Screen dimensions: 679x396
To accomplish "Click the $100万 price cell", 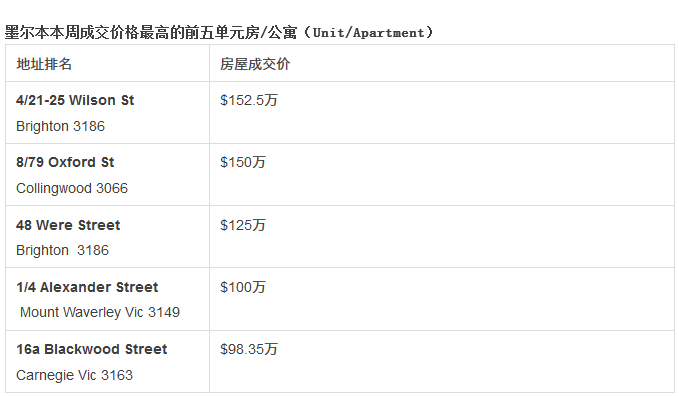I will (242, 287).
